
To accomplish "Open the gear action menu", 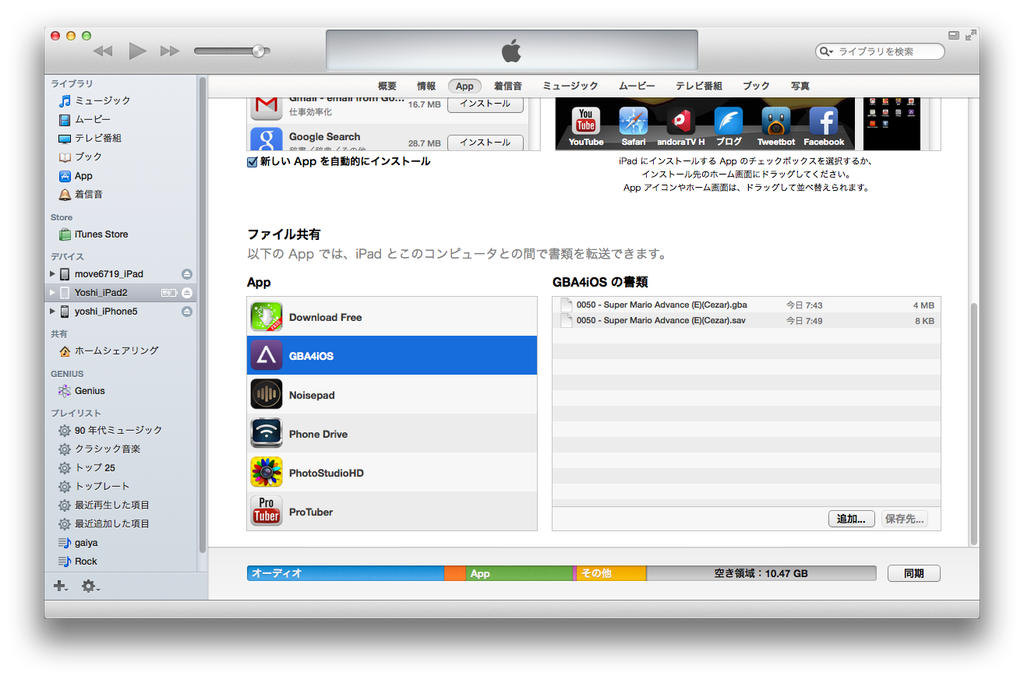I will pos(89,586).
